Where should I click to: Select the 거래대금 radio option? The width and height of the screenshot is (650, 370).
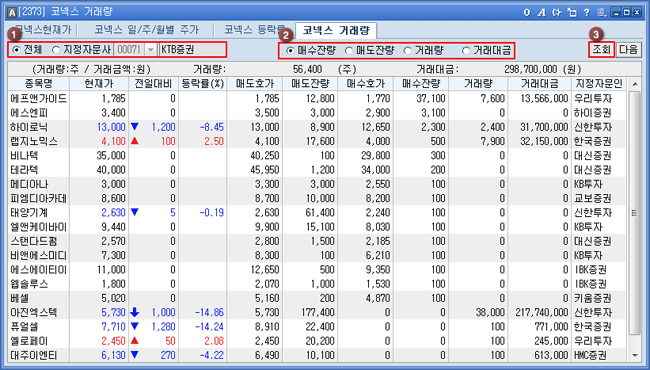tap(466, 51)
